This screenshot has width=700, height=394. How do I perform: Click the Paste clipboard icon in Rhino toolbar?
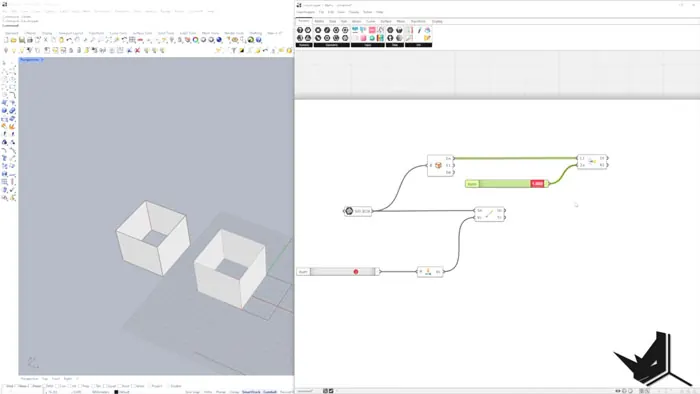point(61,40)
